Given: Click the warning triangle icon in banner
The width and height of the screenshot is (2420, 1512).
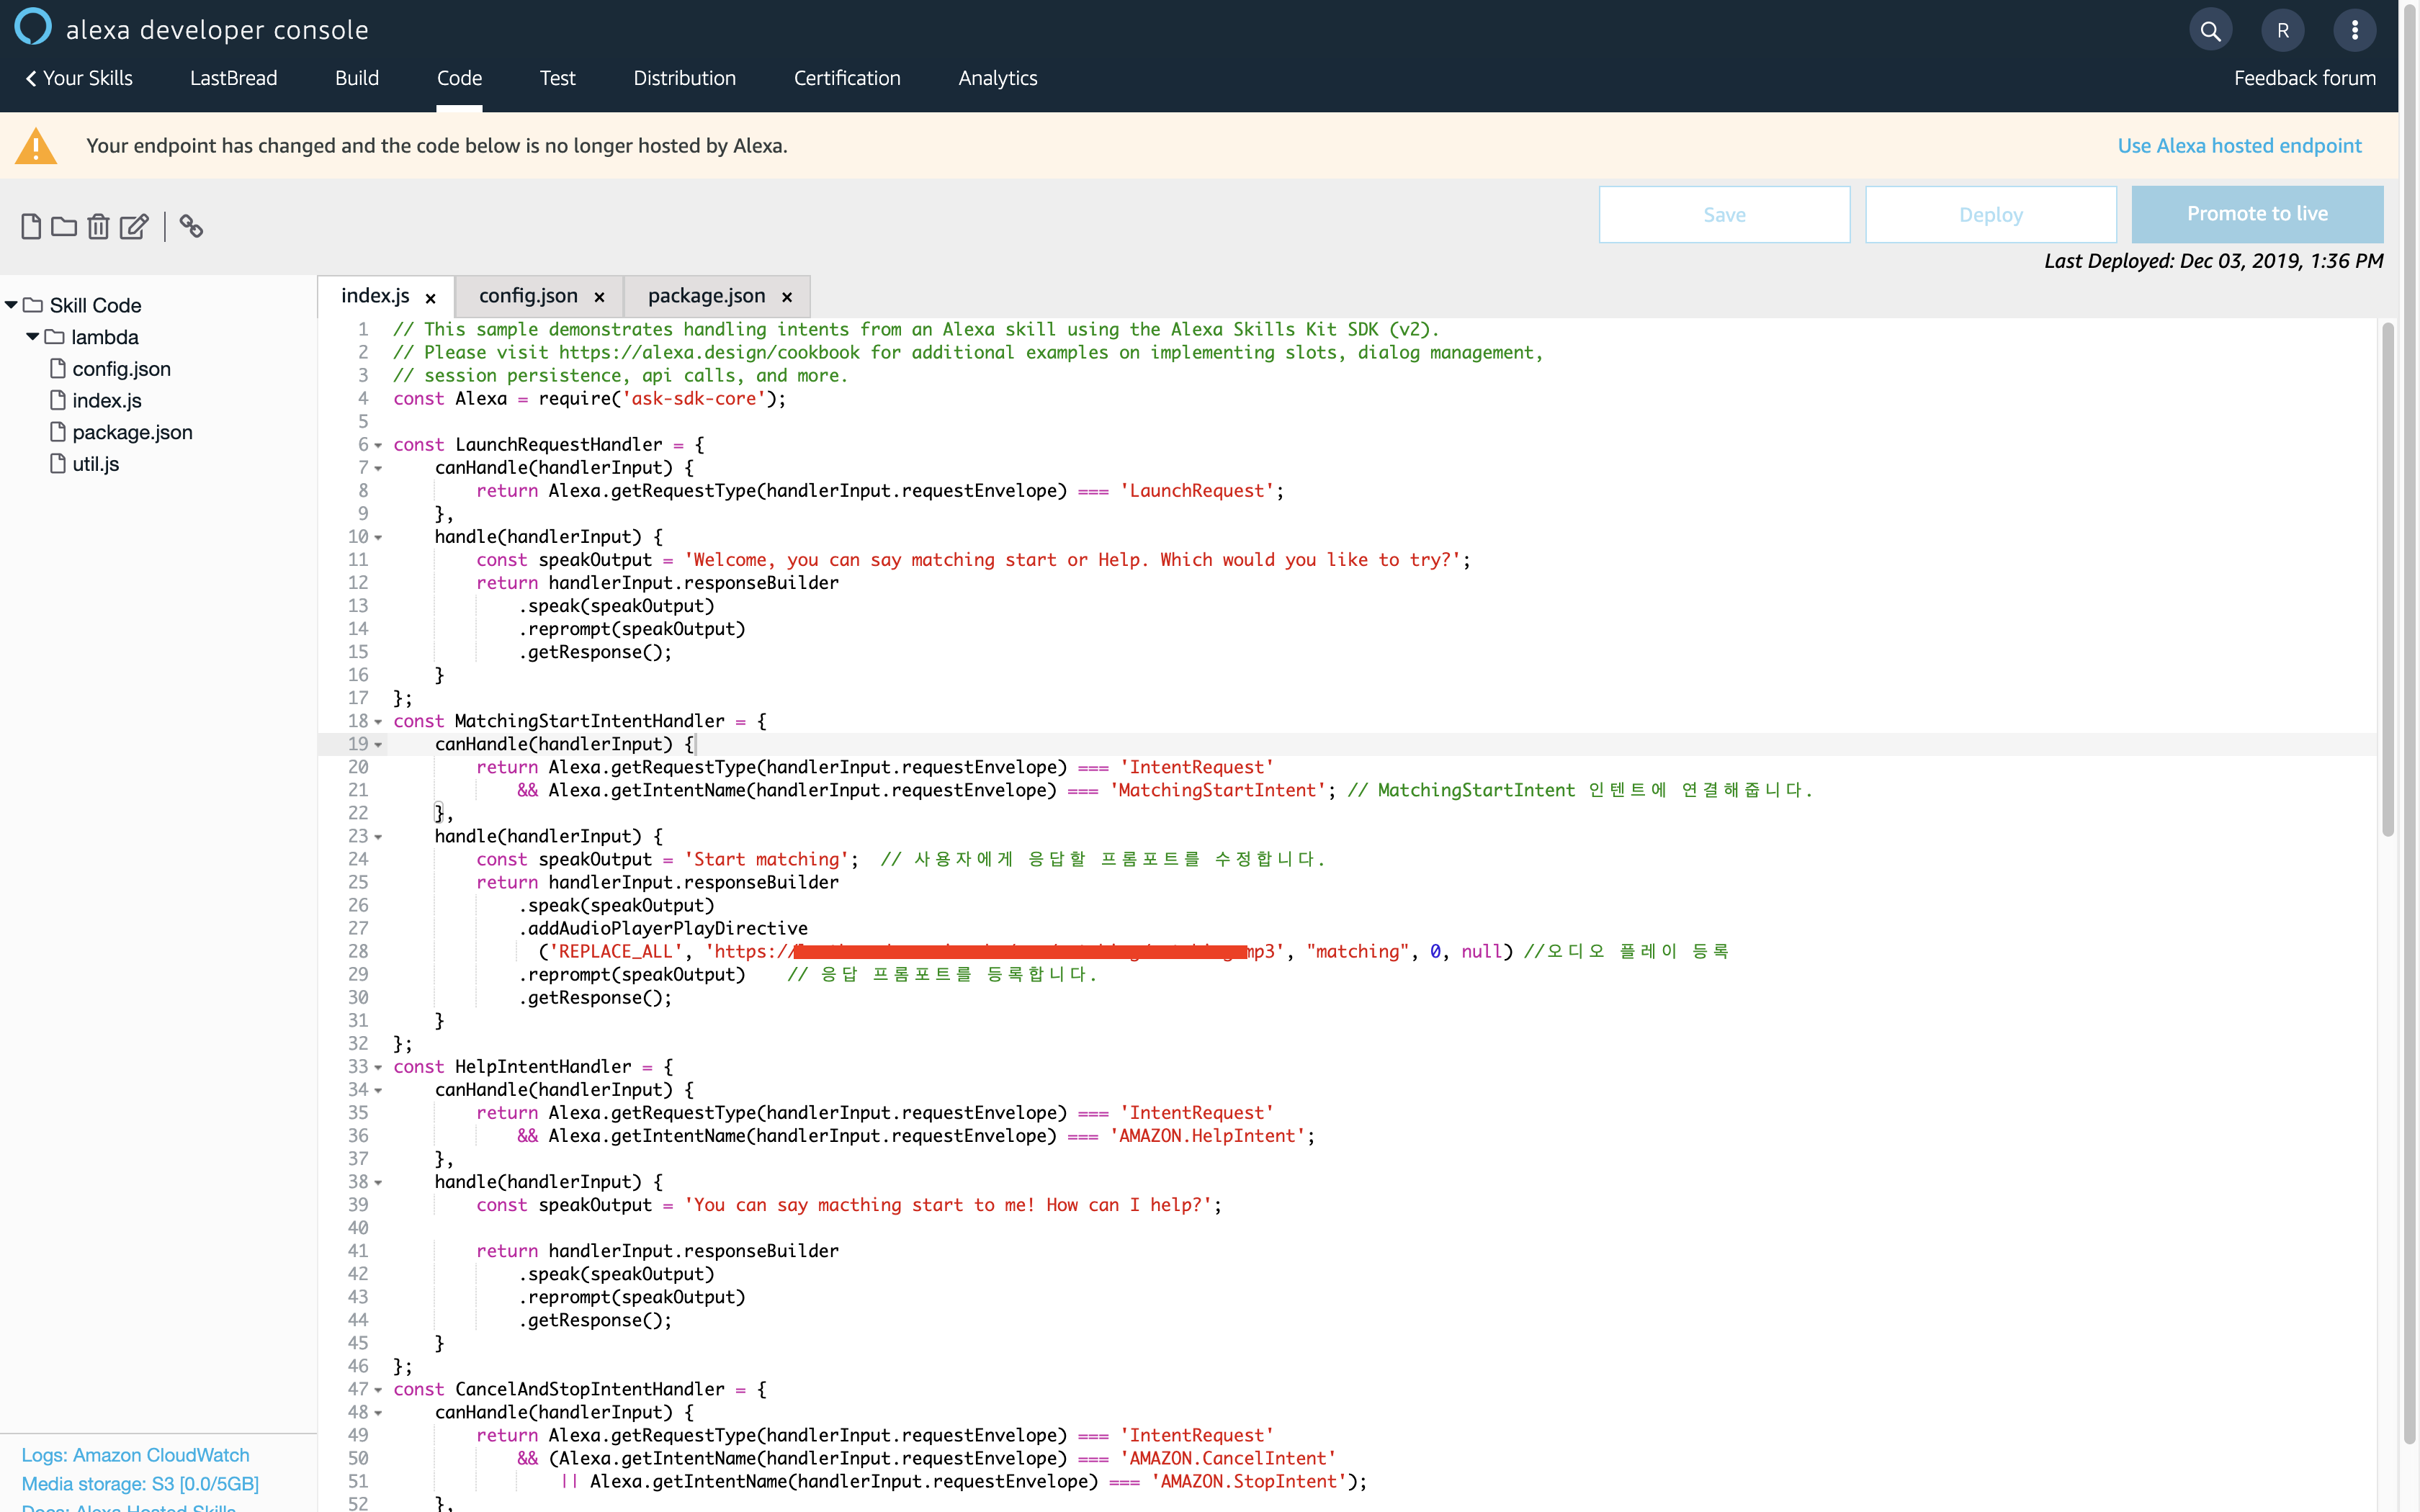Looking at the screenshot, I should click(x=36, y=146).
